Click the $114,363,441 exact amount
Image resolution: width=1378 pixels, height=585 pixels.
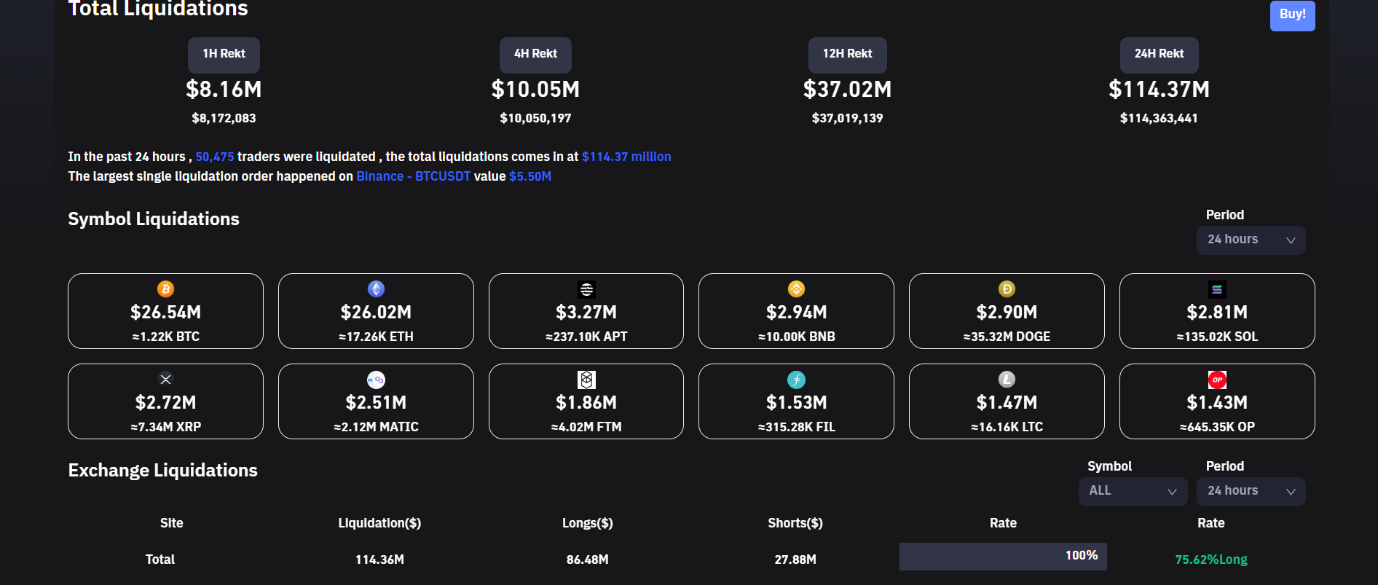pos(1159,118)
